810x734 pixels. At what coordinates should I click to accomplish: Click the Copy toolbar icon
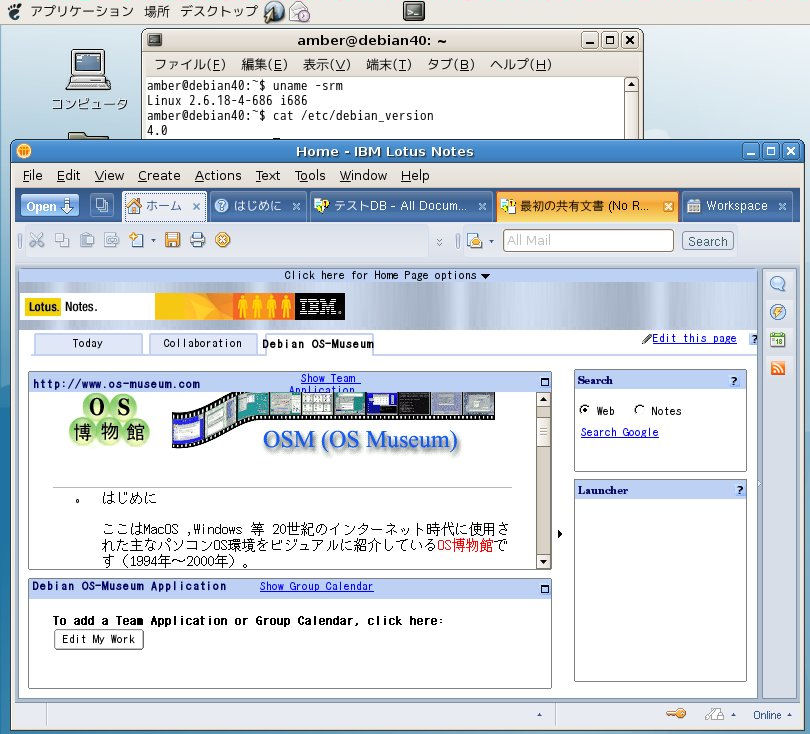pyautogui.click(x=62, y=240)
